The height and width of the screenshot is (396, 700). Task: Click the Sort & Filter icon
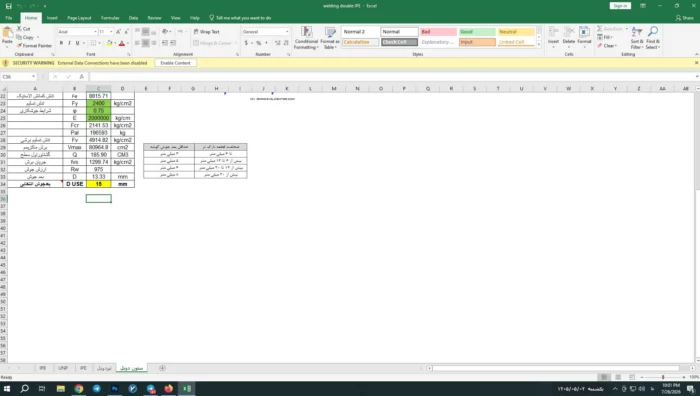click(x=637, y=38)
